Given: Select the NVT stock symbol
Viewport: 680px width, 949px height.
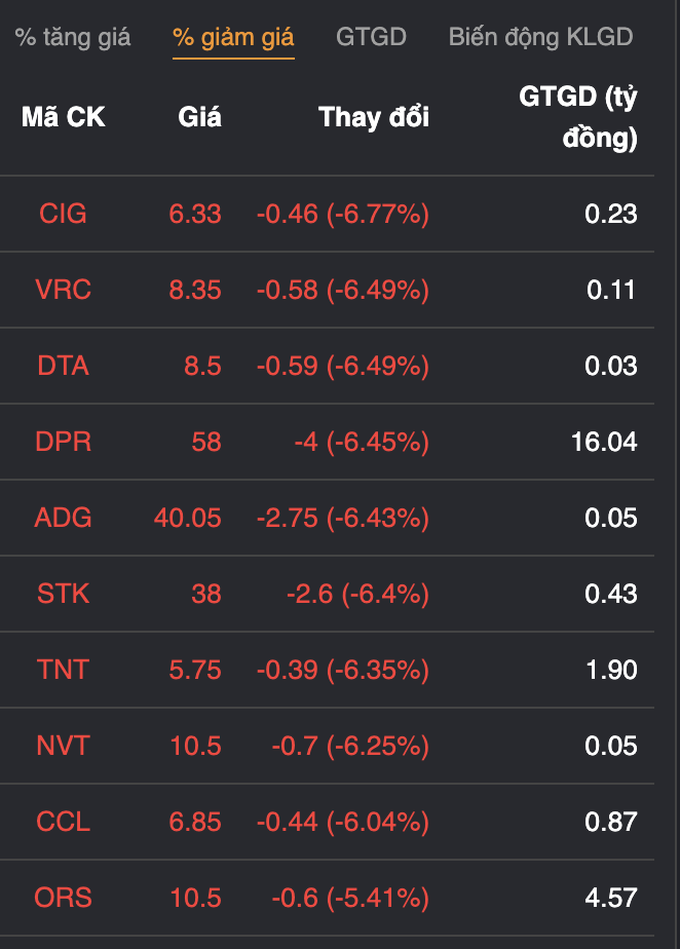Looking at the screenshot, I should 63,746.
